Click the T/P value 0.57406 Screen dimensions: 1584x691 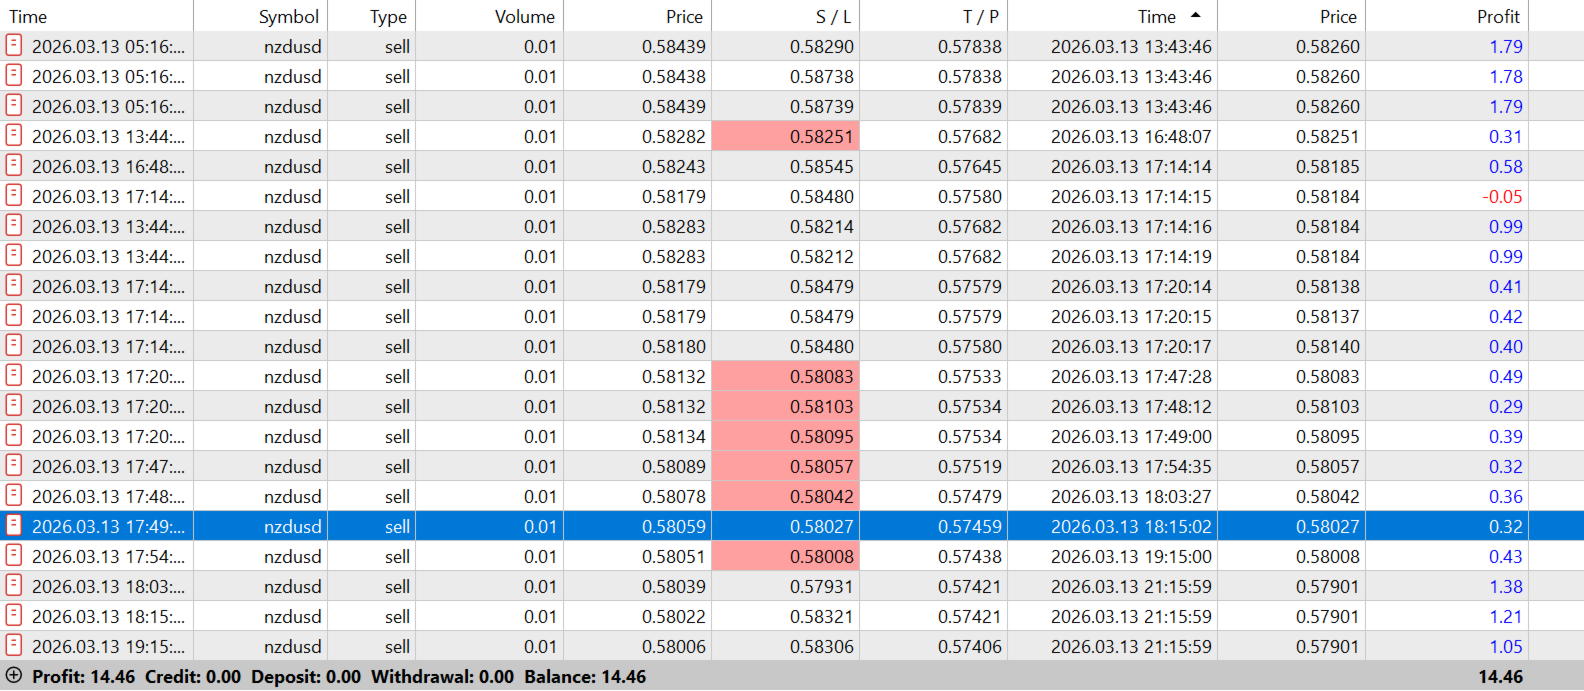pos(970,646)
